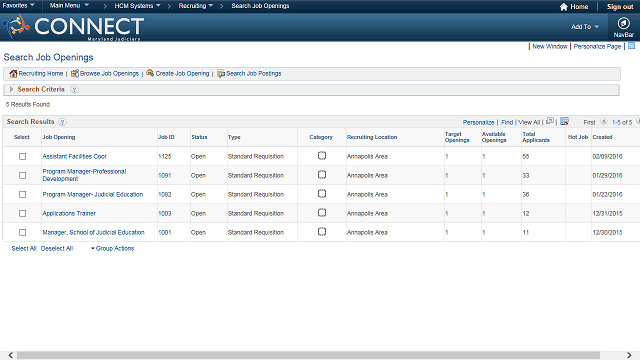Sort by Job ID column header

pos(166,137)
